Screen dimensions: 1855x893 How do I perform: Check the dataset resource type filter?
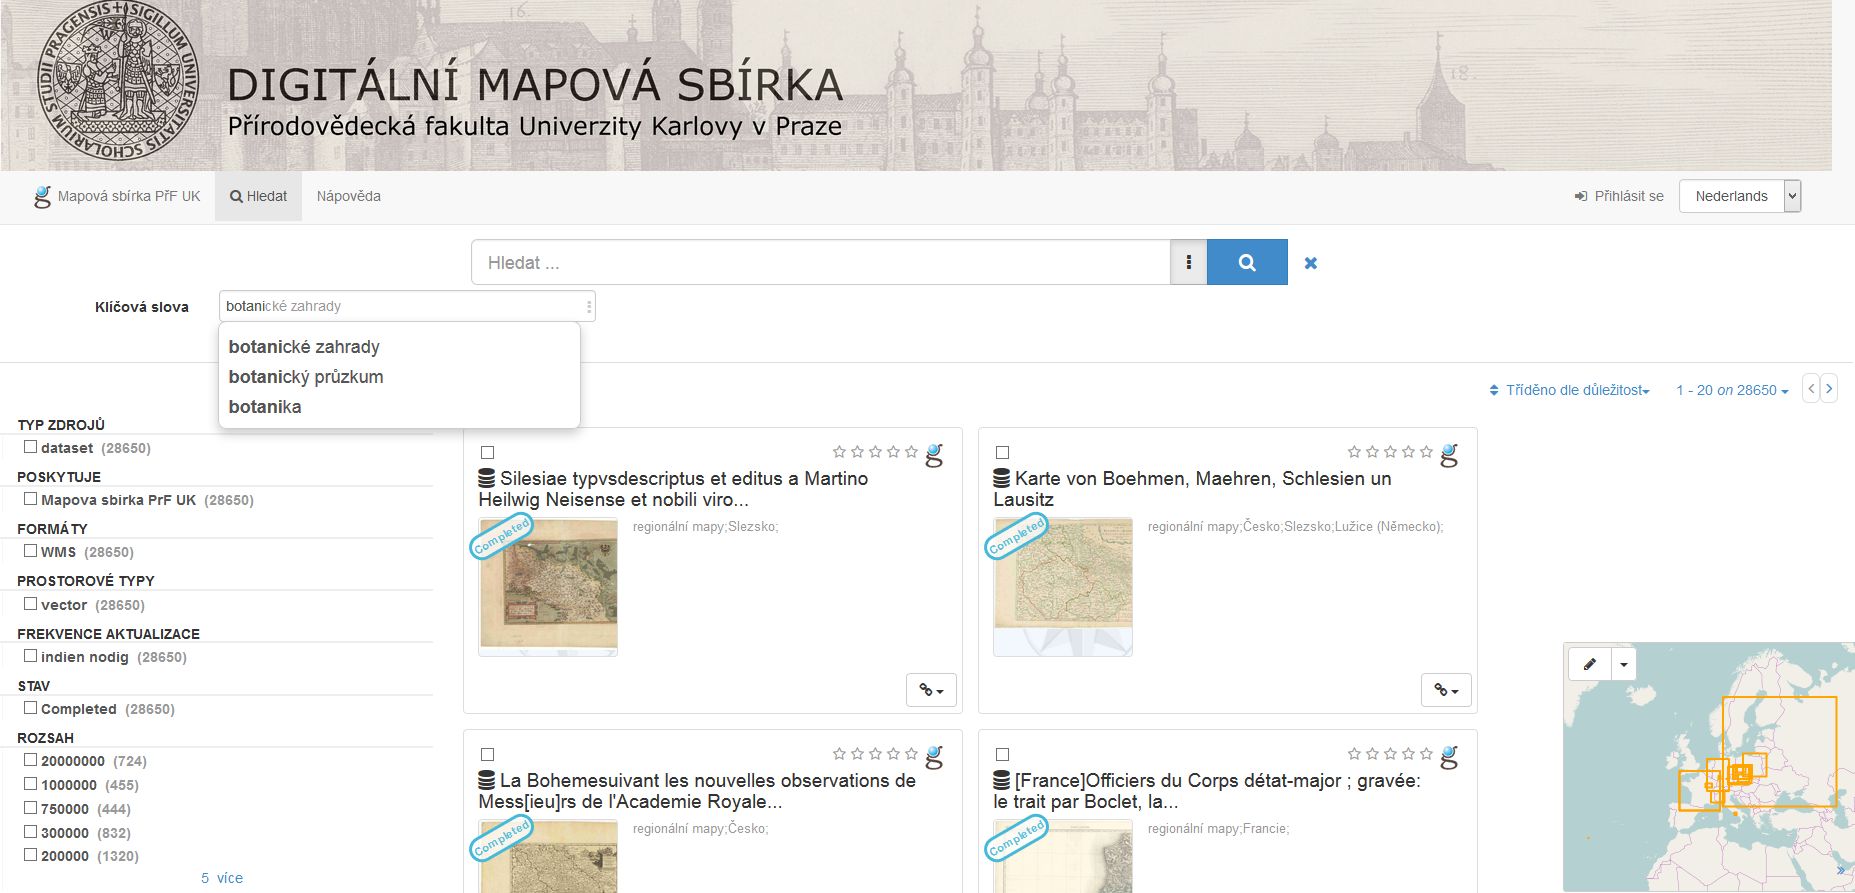coord(31,447)
